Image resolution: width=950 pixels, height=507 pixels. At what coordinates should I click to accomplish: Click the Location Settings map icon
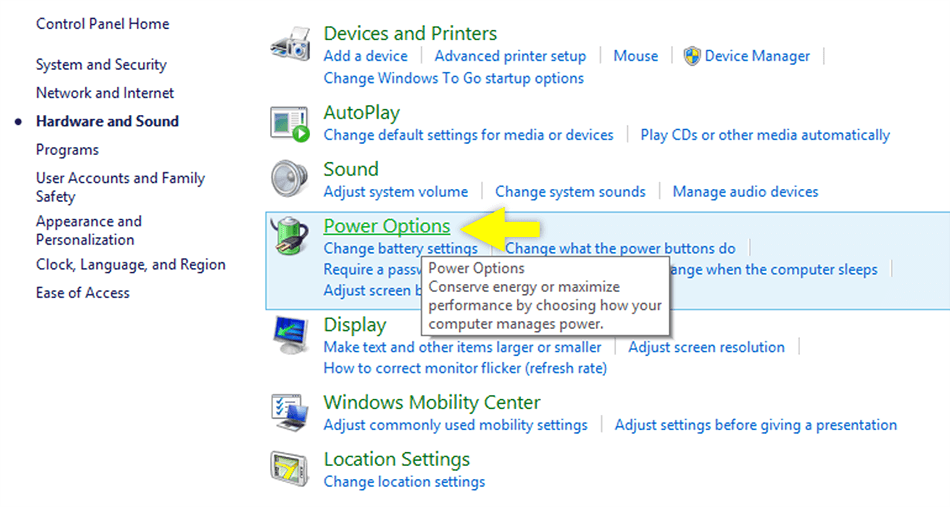pyautogui.click(x=290, y=469)
